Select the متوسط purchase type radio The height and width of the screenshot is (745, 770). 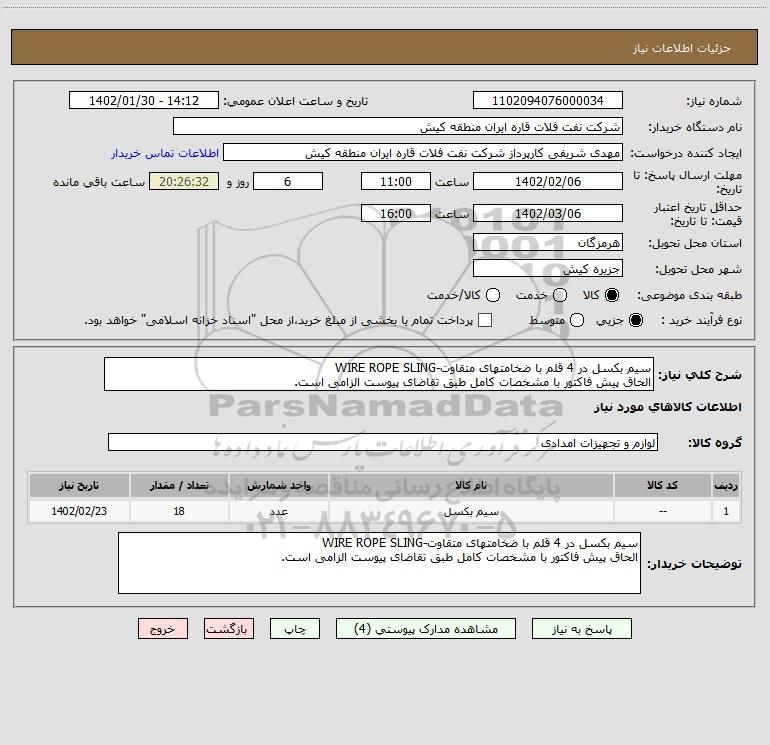(577, 320)
